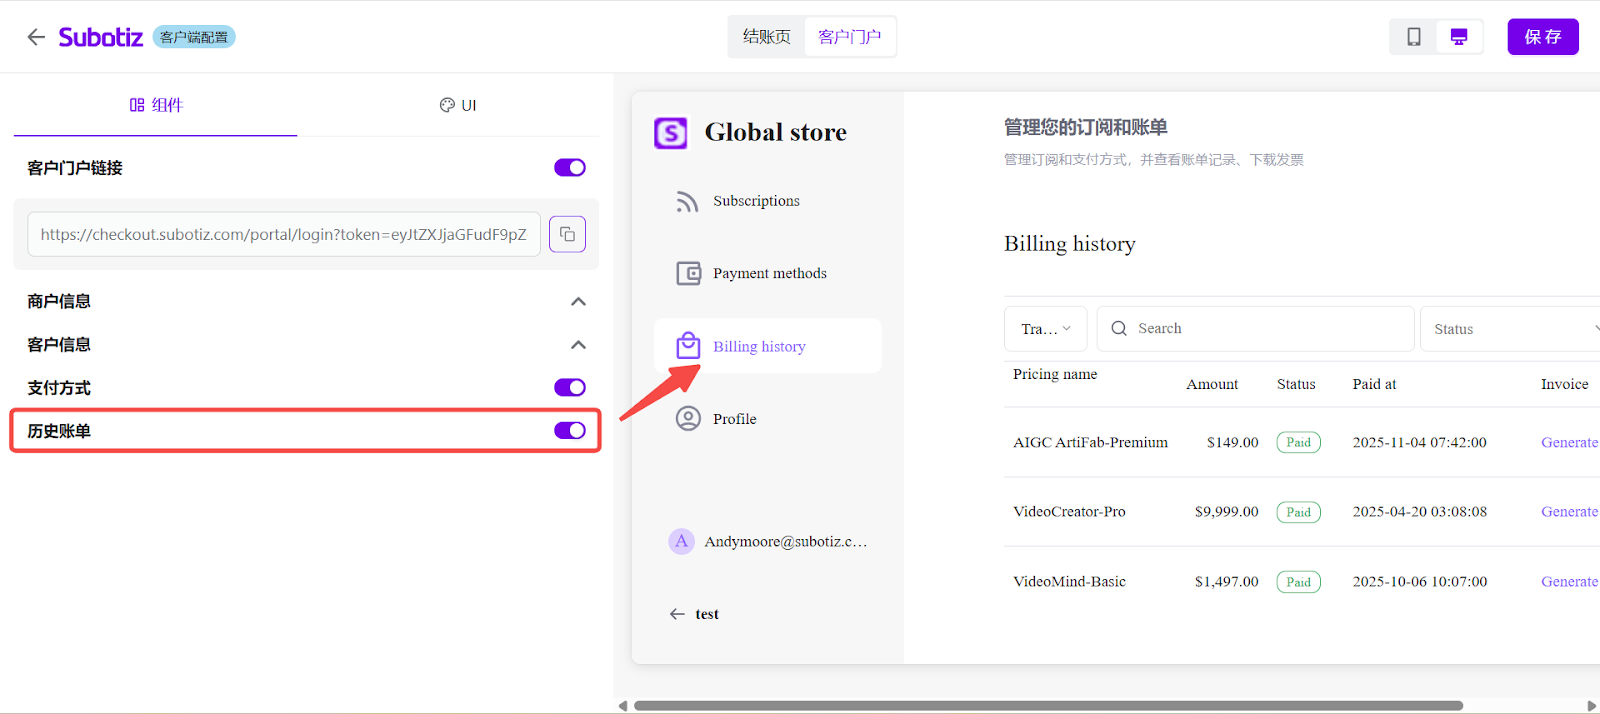Click the back arrow next to Subotiz logo

point(36,37)
